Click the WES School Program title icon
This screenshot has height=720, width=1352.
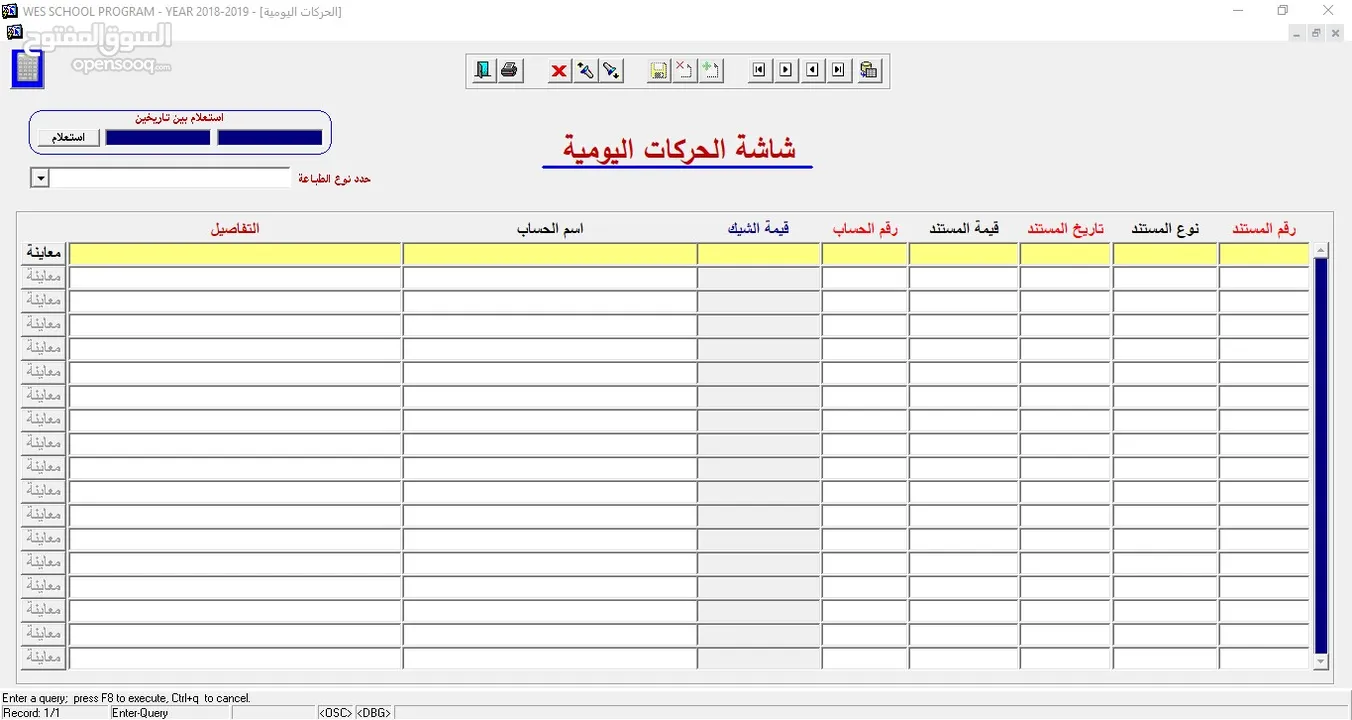click(x=10, y=11)
